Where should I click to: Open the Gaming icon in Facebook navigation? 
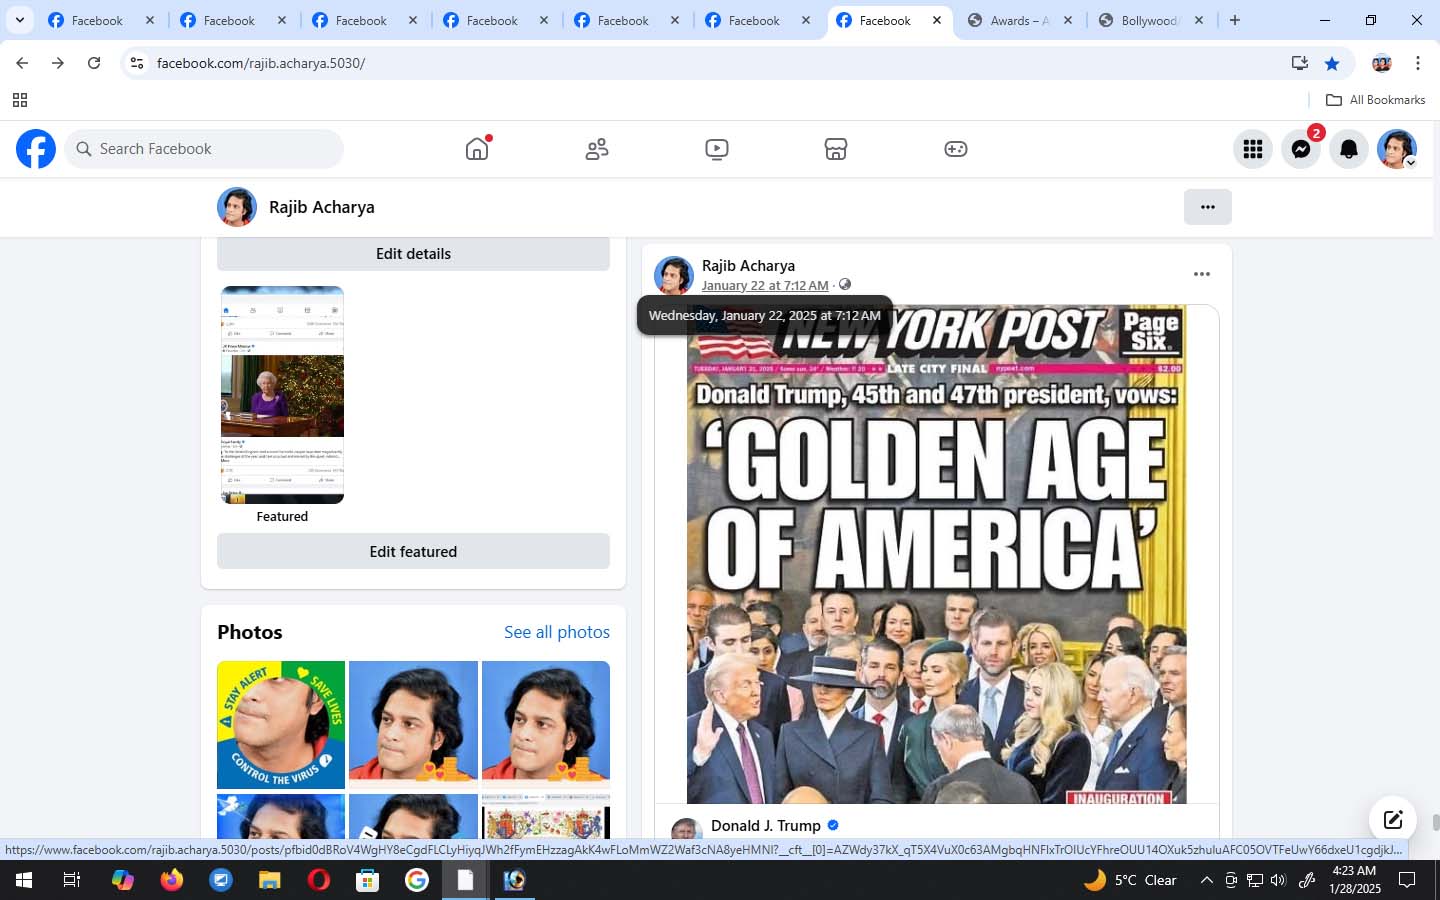(956, 149)
